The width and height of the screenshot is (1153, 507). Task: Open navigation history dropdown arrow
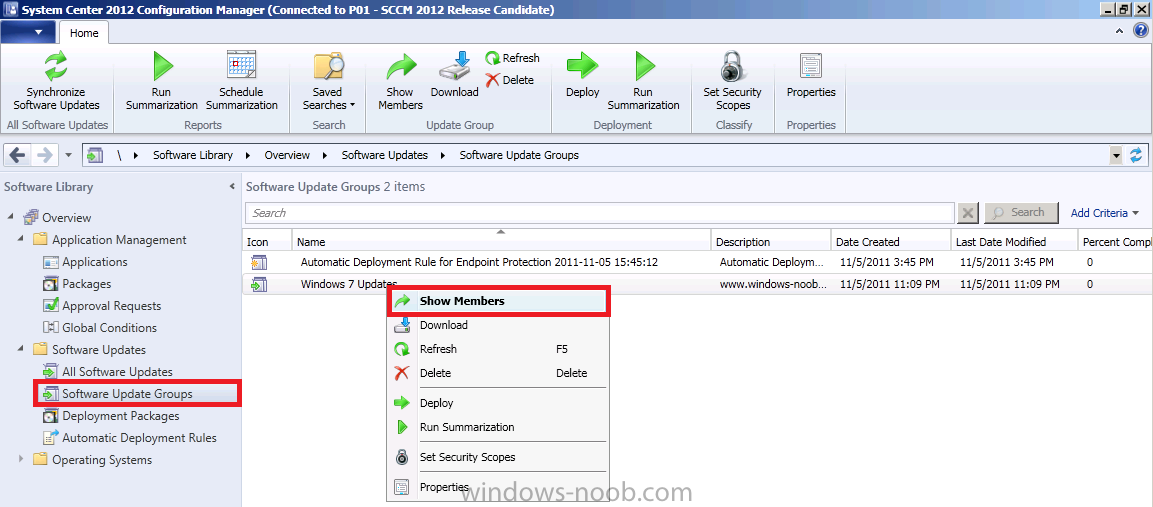tap(68, 155)
